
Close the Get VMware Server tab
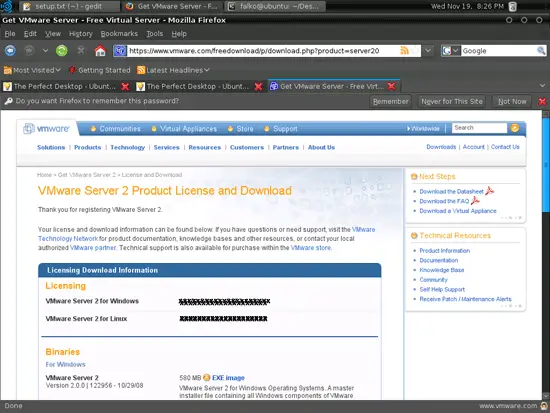tap(391, 86)
